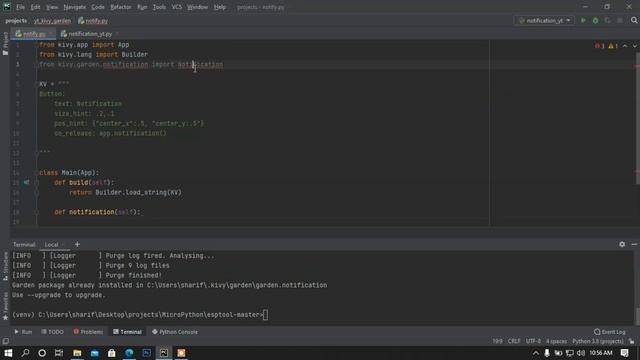Viewport: 640px width, 360px height.
Task: Switch to the notification_yt.py editor tab
Action: click(89, 34)
